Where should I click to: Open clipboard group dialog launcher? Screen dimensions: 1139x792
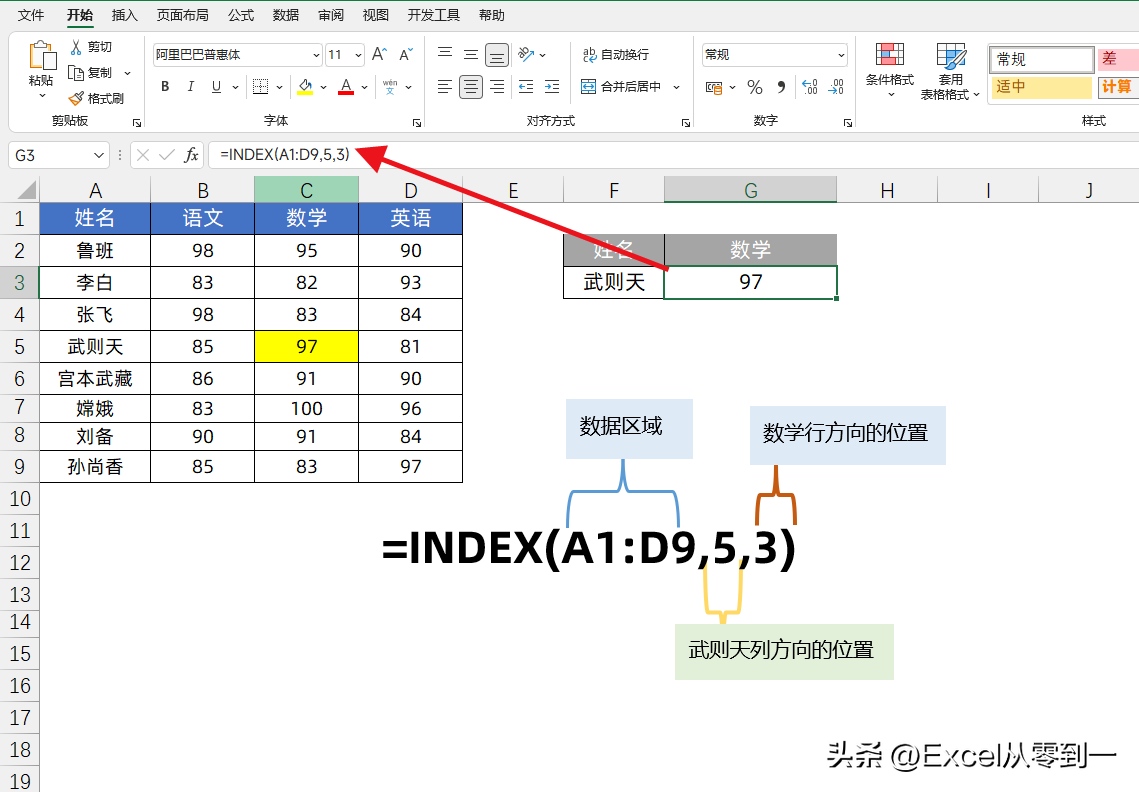pos(137,123)
